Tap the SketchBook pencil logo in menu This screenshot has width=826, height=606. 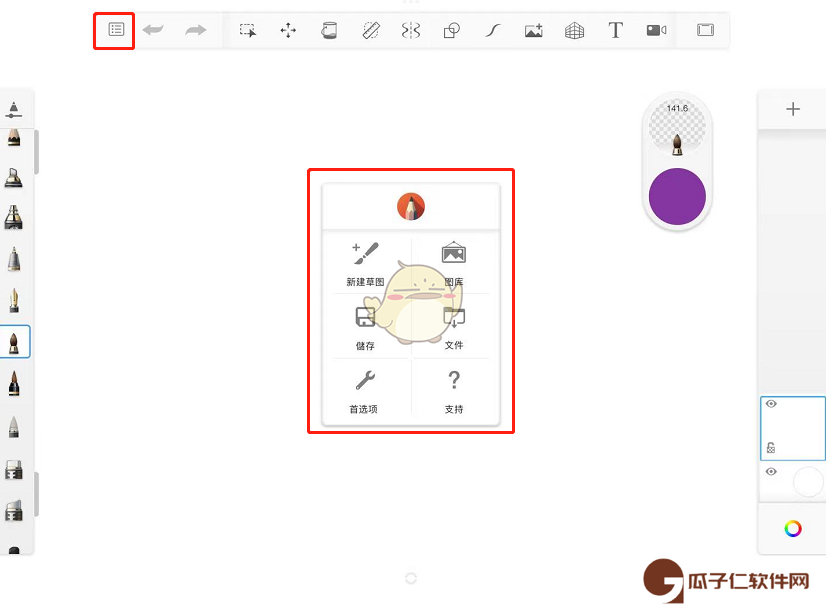(x=411, y=206)
